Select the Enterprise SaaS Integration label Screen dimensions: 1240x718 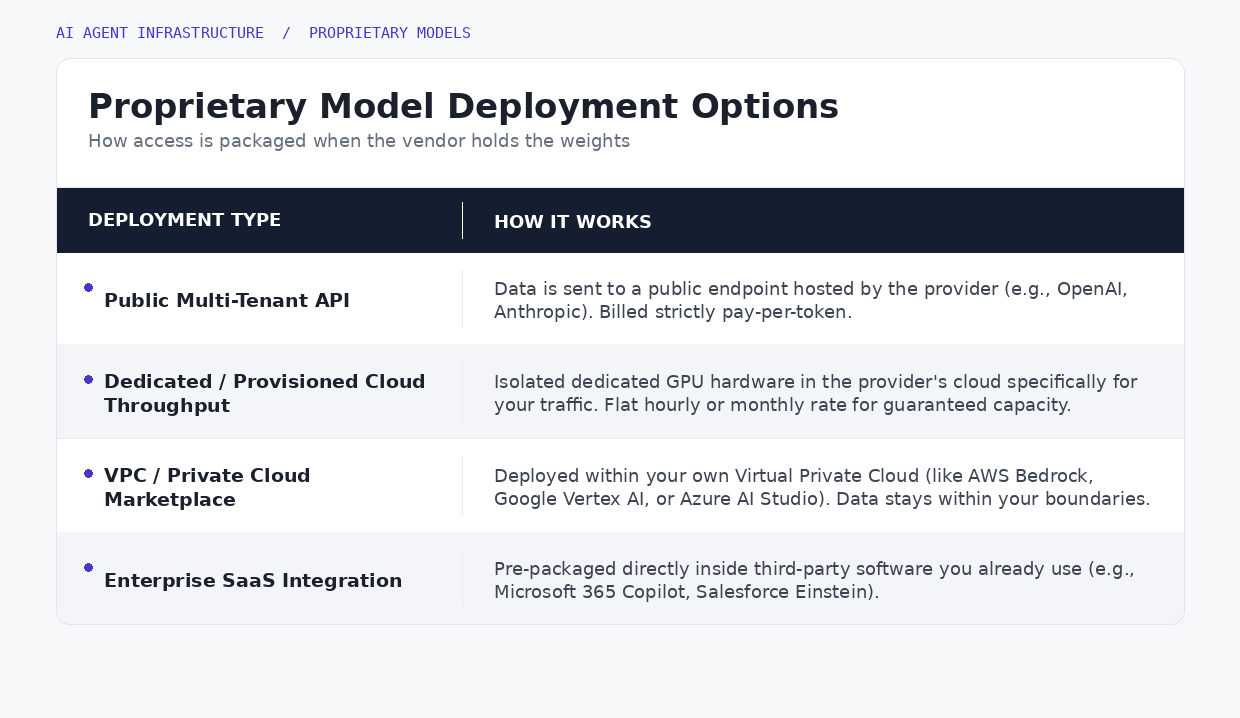click(253, 580)
